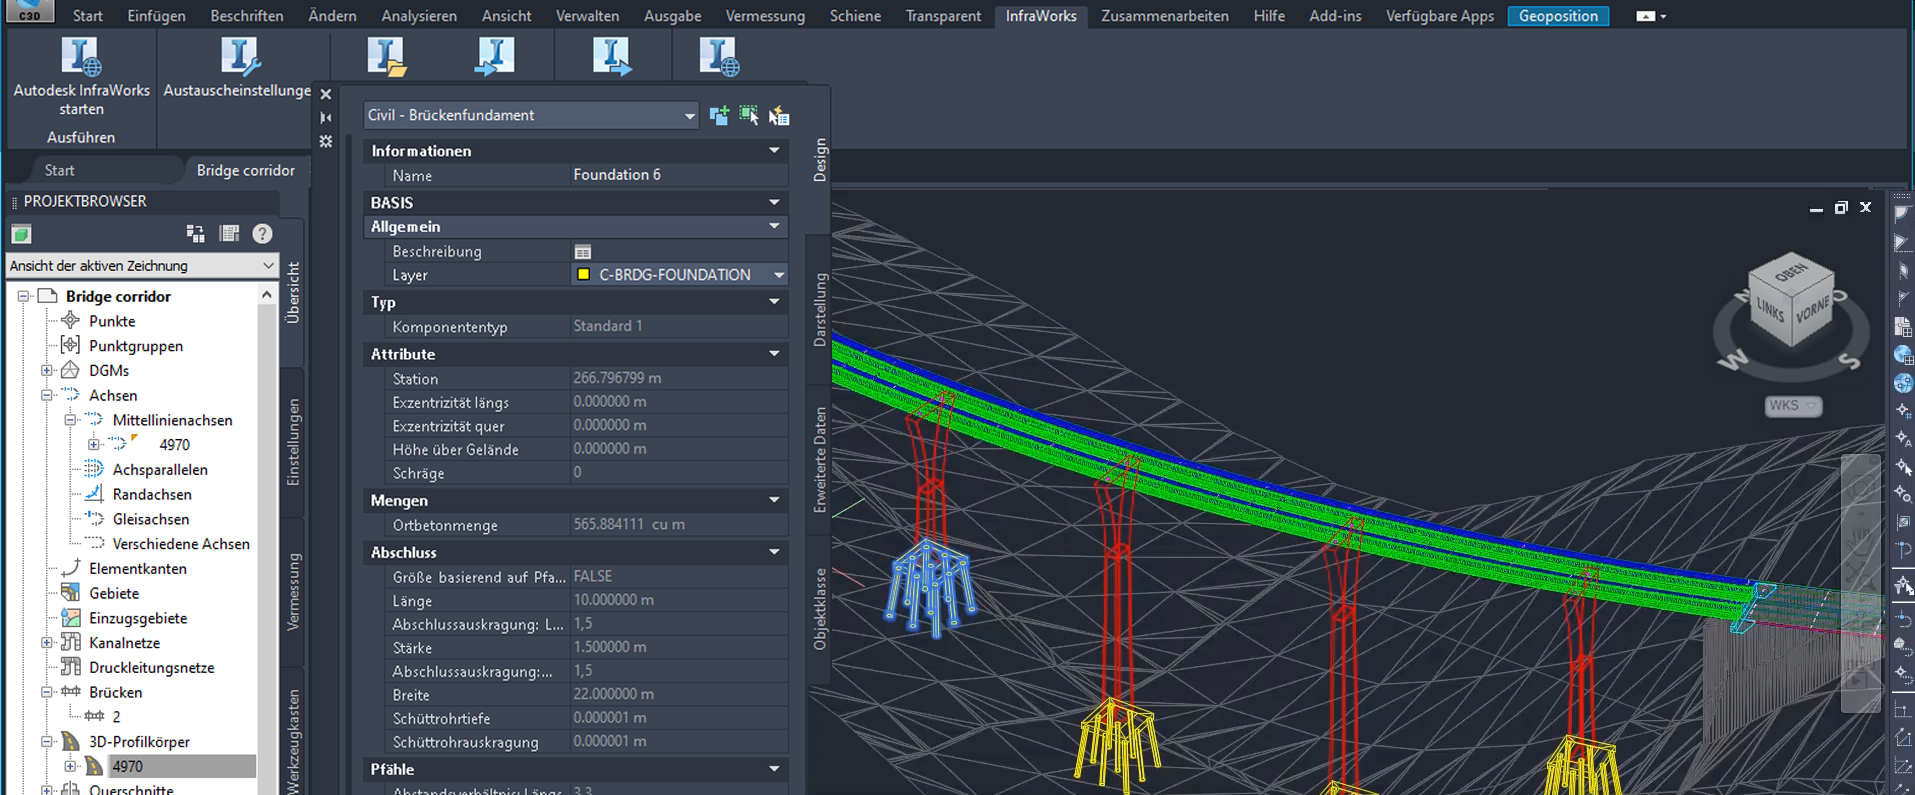Viewport: 1915px width, 795px height.
Task: Click the Station value 266.796799 m
Action: (x=680, y=378)
